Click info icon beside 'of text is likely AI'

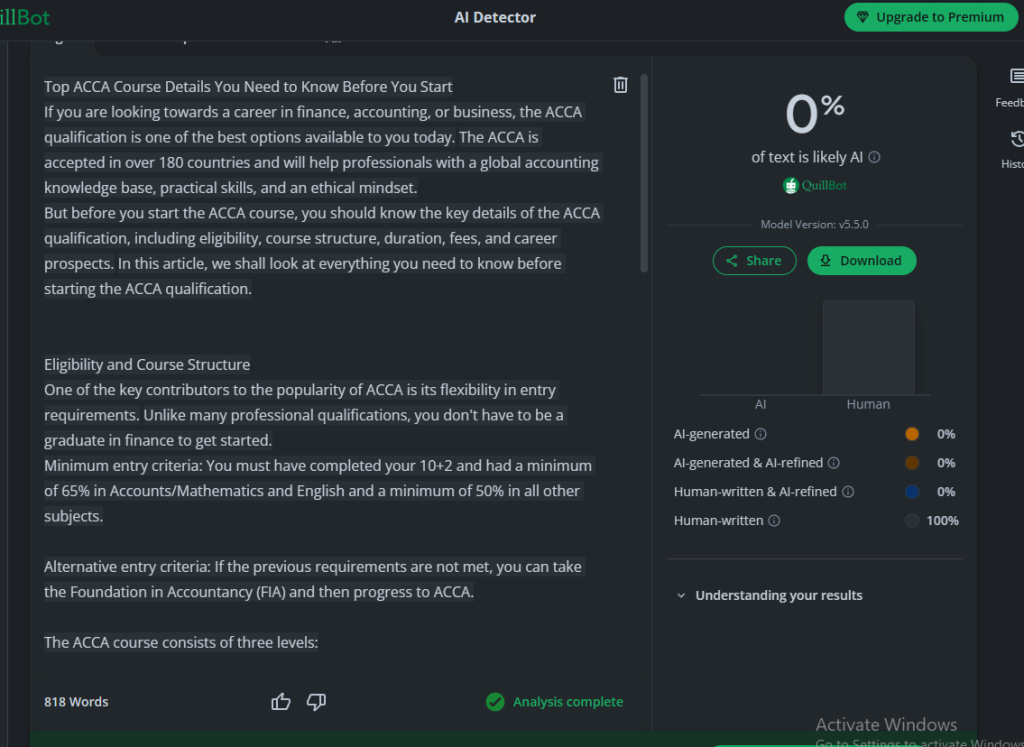874,158
